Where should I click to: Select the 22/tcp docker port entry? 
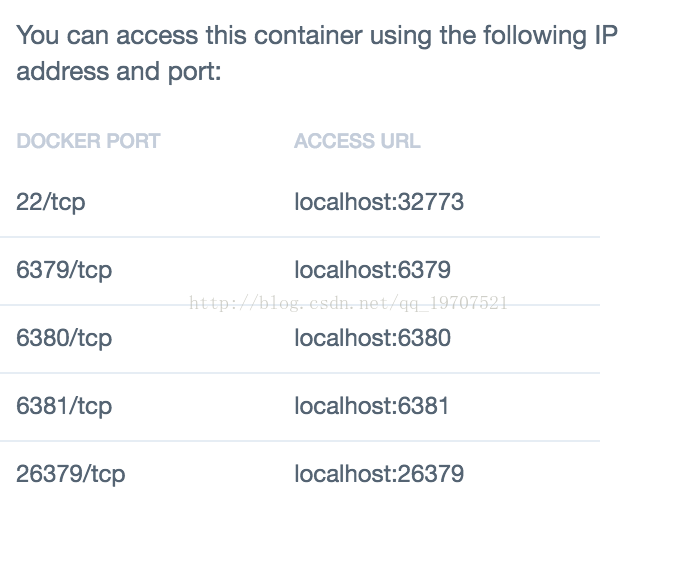[x=51, y=202]
